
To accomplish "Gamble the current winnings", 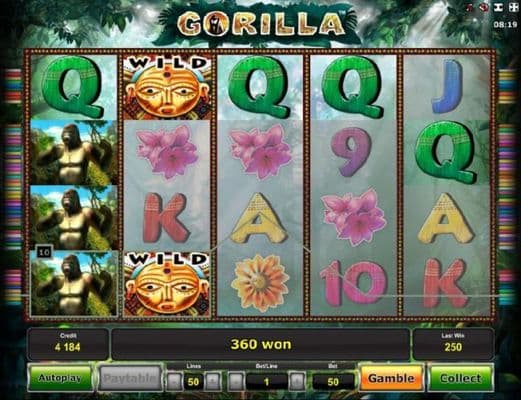I will click(x=391, y=378).
